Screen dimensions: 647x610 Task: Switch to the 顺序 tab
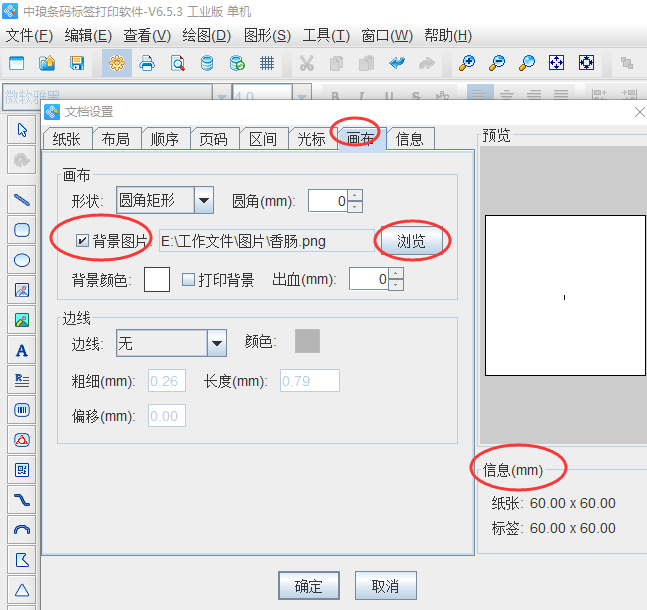[165, 139]
